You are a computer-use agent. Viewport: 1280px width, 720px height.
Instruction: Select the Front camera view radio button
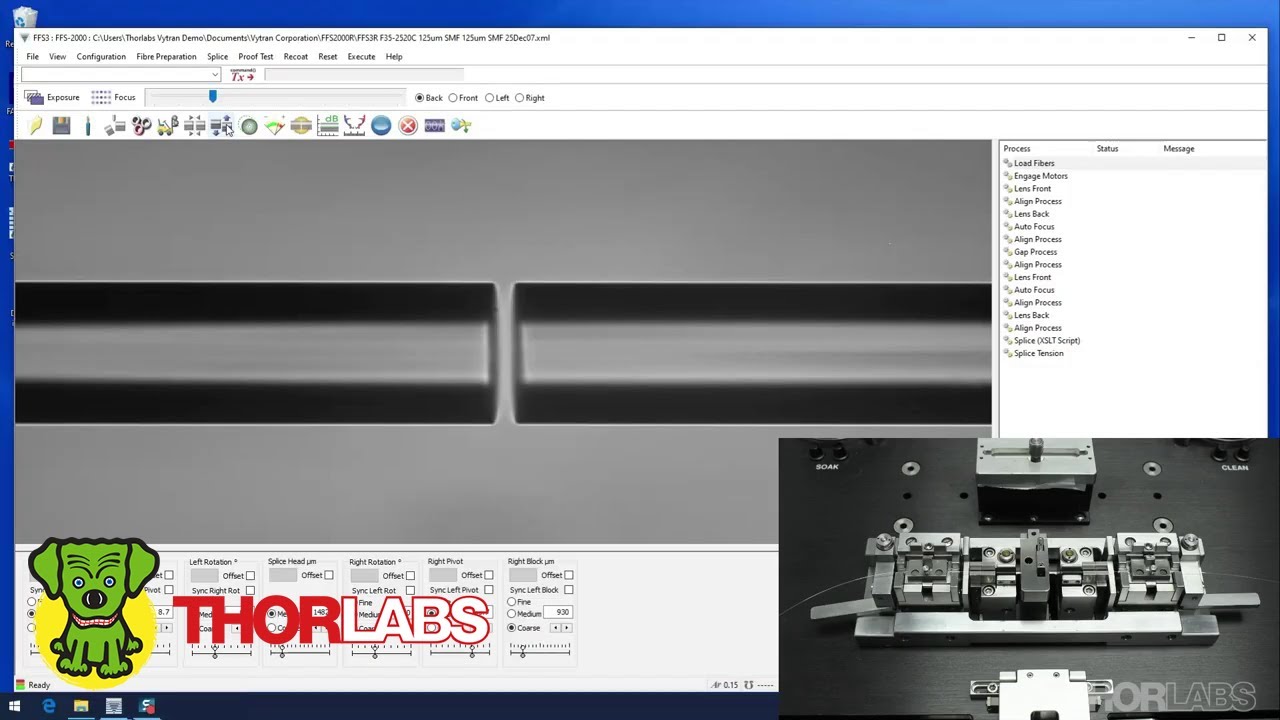pos(453,98)
